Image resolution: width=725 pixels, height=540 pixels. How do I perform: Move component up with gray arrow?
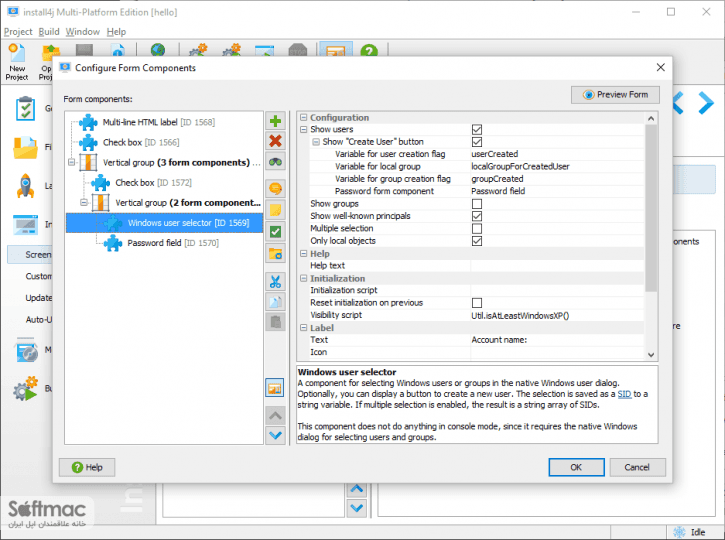(x=276, y=415)
